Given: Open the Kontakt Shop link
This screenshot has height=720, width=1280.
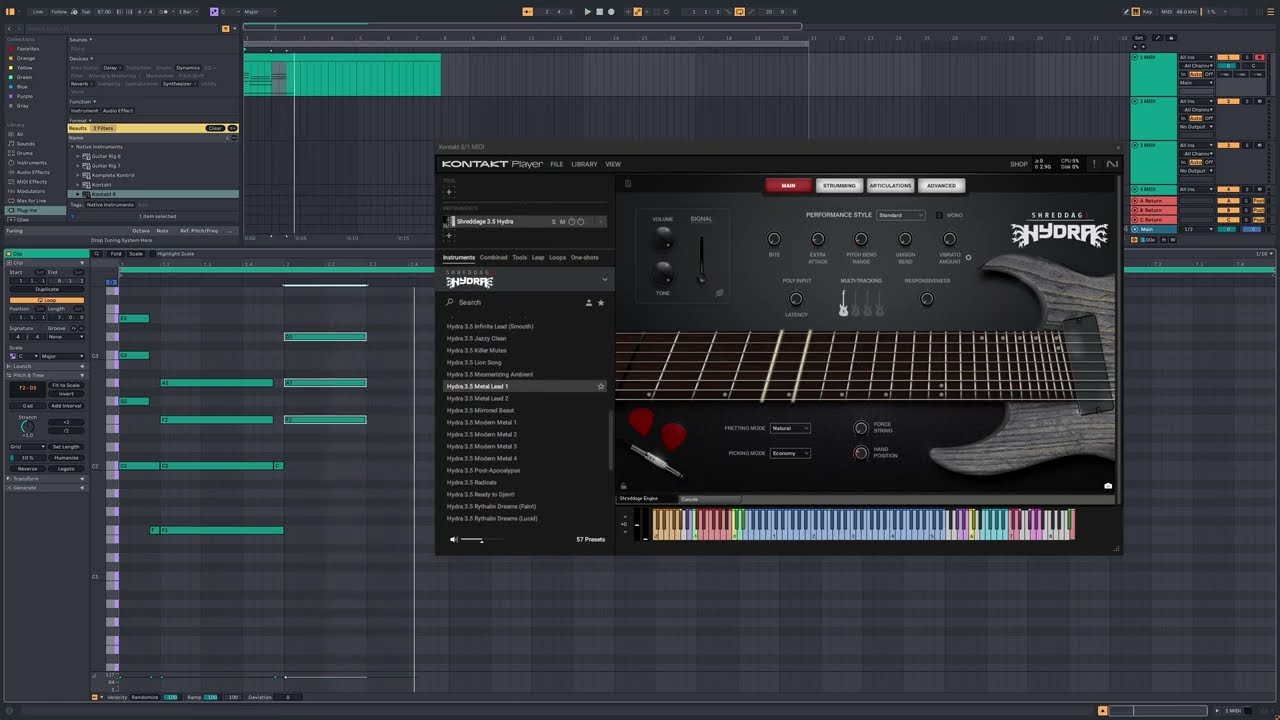Looking at the screenshot, I should pyautogui.click(x=1018, y=164).
